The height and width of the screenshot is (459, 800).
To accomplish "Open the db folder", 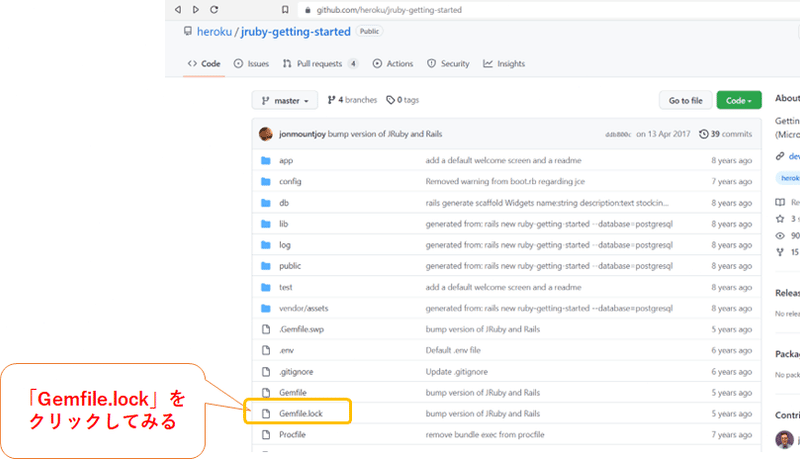I will point(284,203).
